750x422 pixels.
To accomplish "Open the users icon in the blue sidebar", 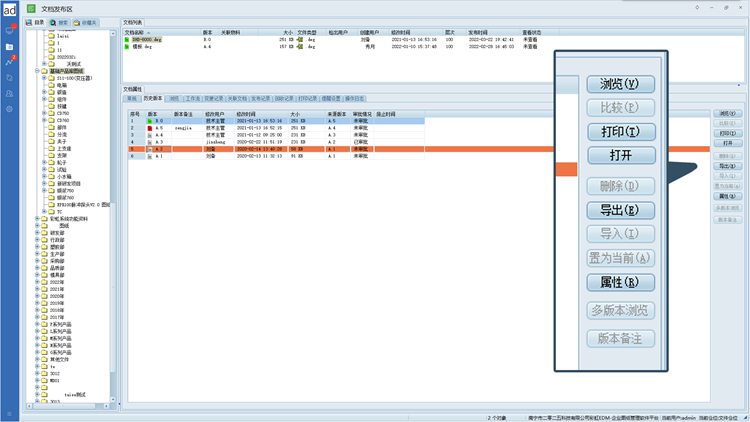I will point(9,92).
